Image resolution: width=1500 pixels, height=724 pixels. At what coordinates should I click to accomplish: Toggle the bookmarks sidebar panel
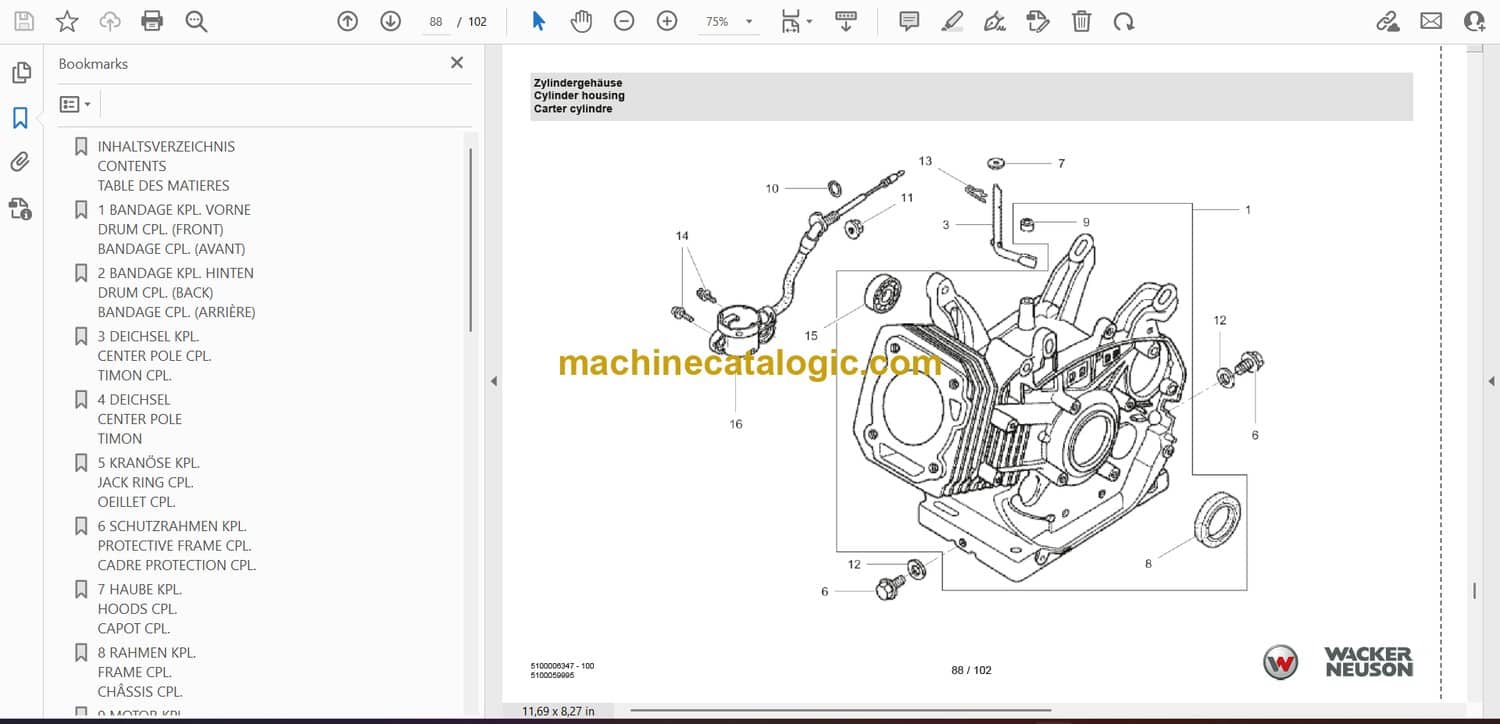(20, 118)
